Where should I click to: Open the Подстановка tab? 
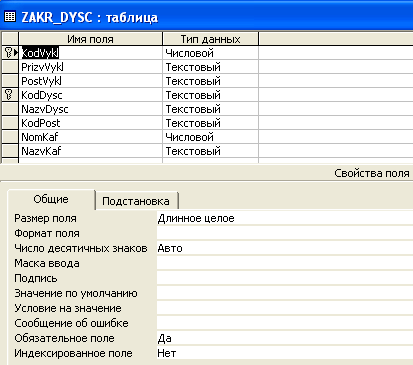pyautogui.click(x=136, y=201)
